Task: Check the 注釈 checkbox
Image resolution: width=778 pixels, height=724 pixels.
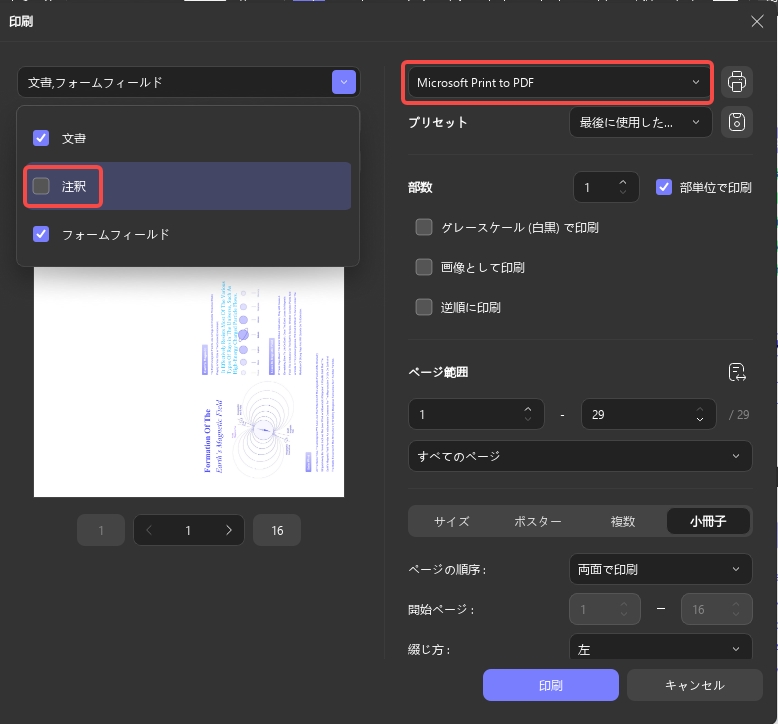Action: coord(41,186)
